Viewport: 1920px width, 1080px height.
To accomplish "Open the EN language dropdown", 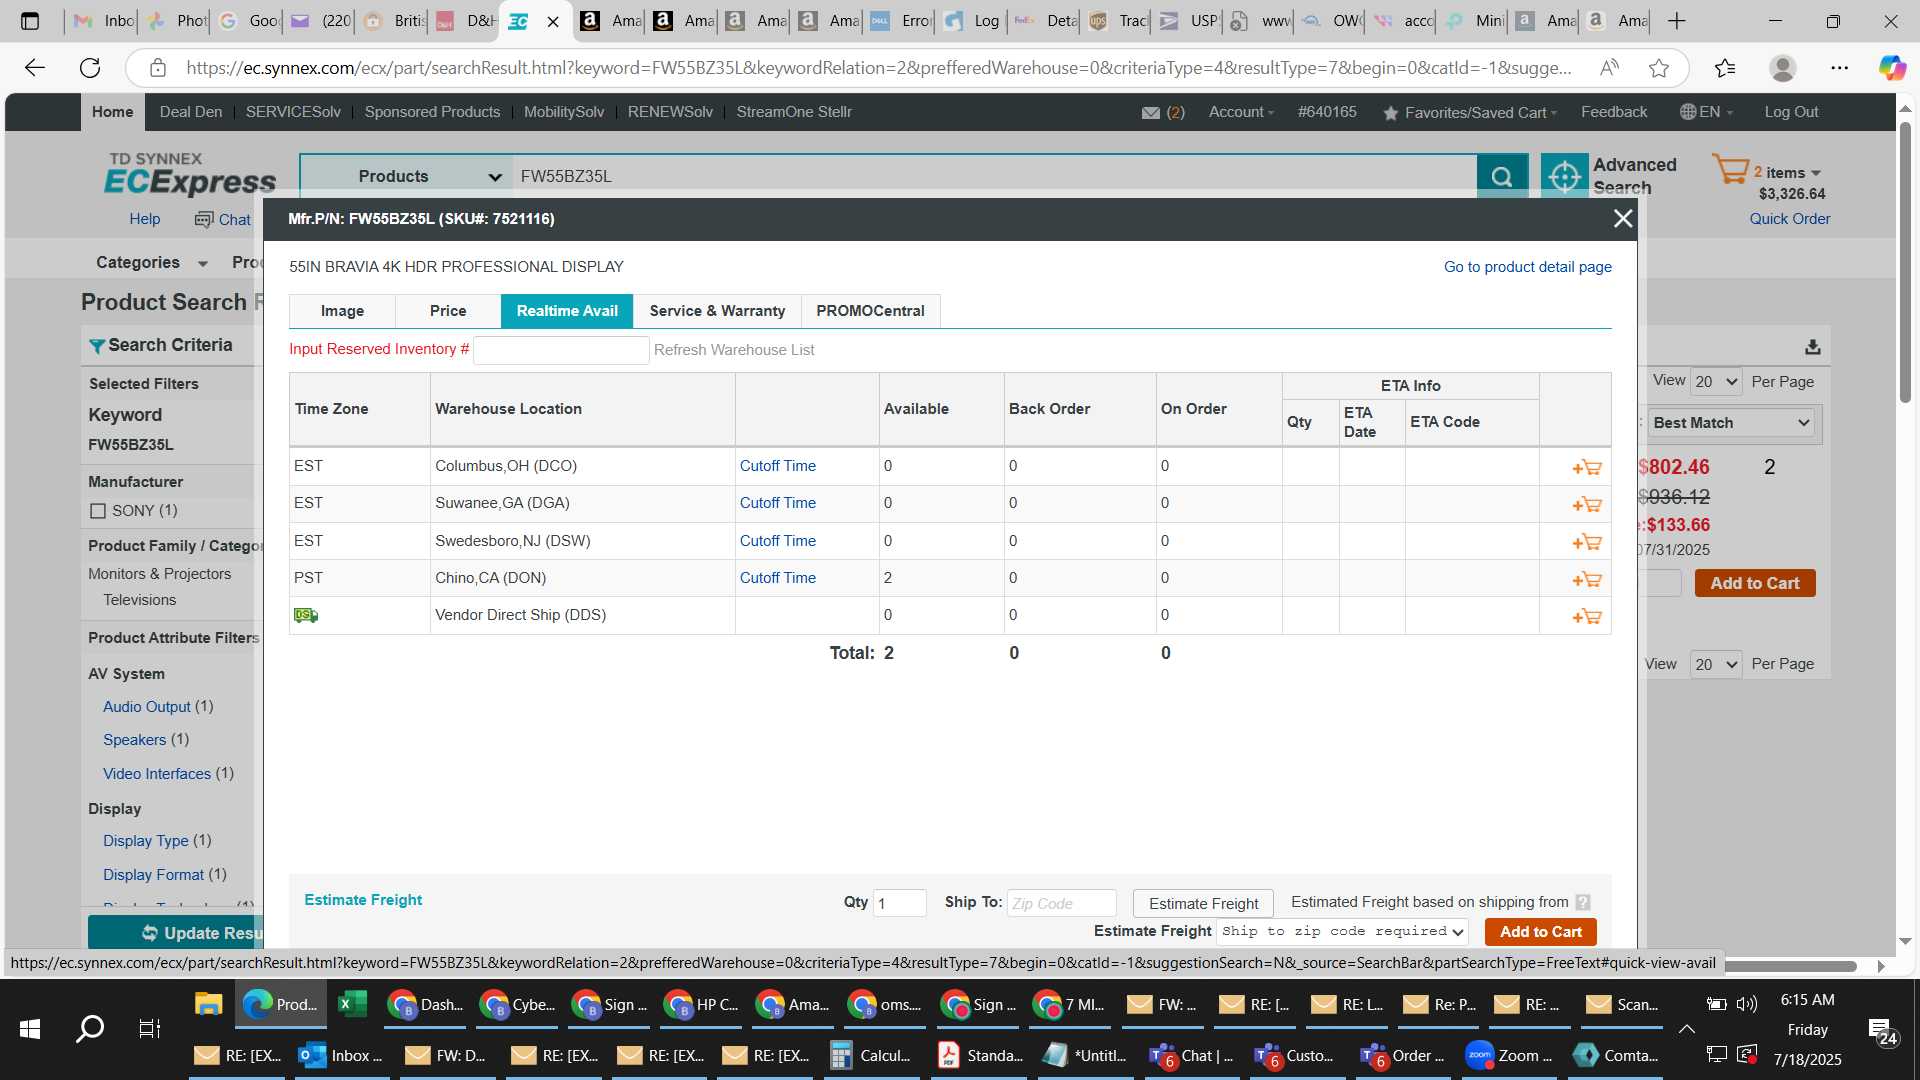I will click(x=1707, y=112).
